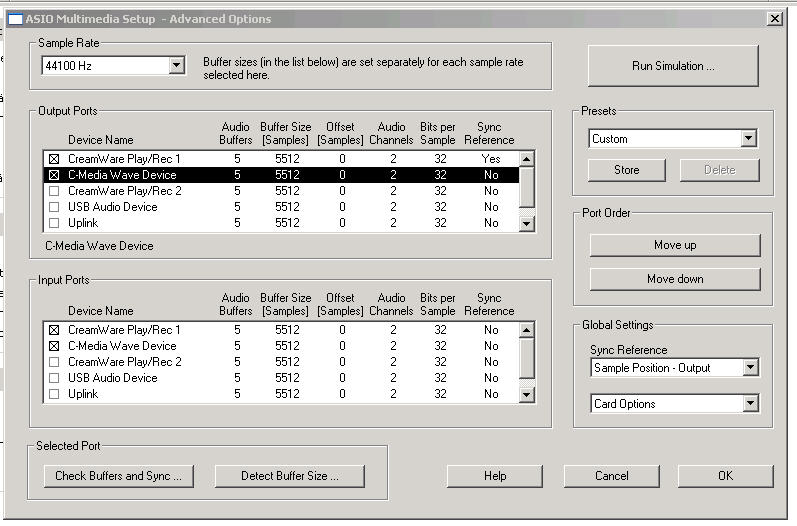The image size is (797, 526).
Task: Click Bits per Sample 32 in input Uplink row
Action: pyautogui.click(x=440, y=394)
